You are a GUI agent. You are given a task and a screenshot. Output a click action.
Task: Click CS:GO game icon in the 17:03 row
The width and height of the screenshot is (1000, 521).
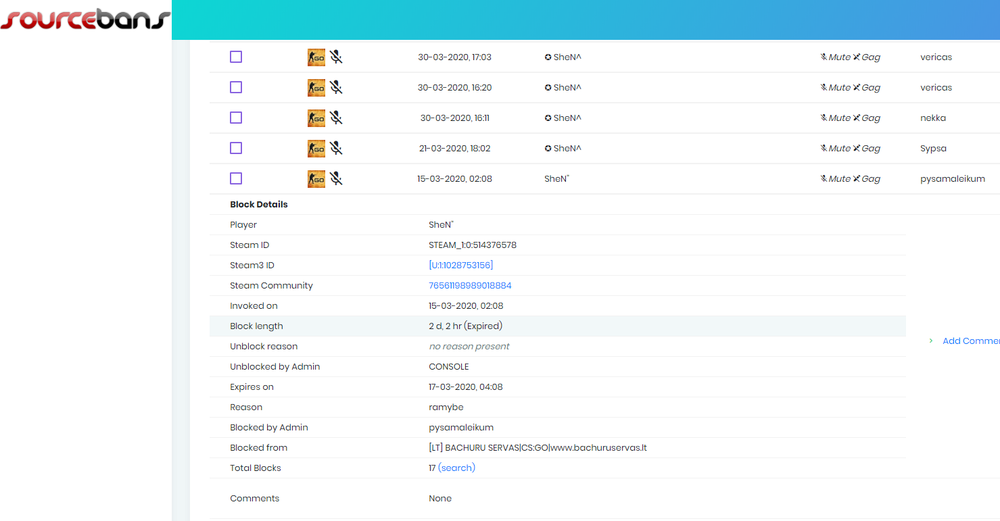click(x=316, y=57)
